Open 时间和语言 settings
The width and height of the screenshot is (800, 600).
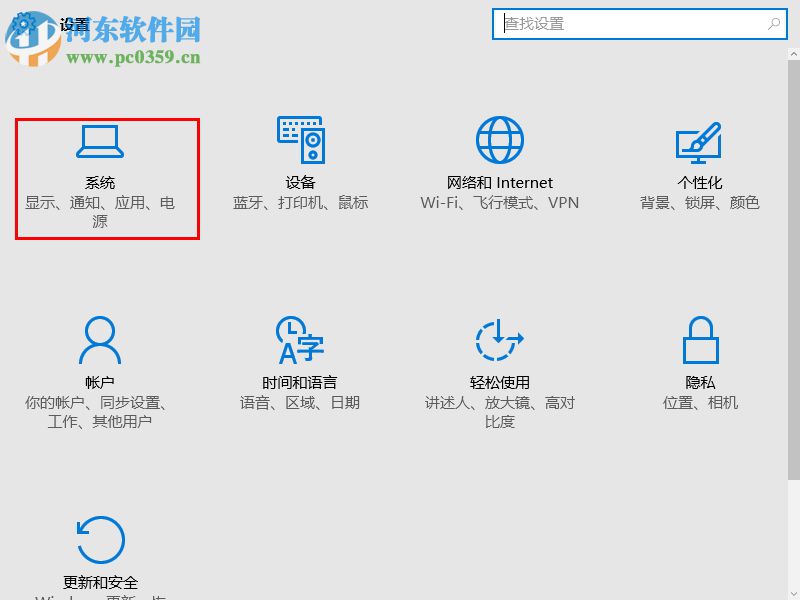[300, 360]
